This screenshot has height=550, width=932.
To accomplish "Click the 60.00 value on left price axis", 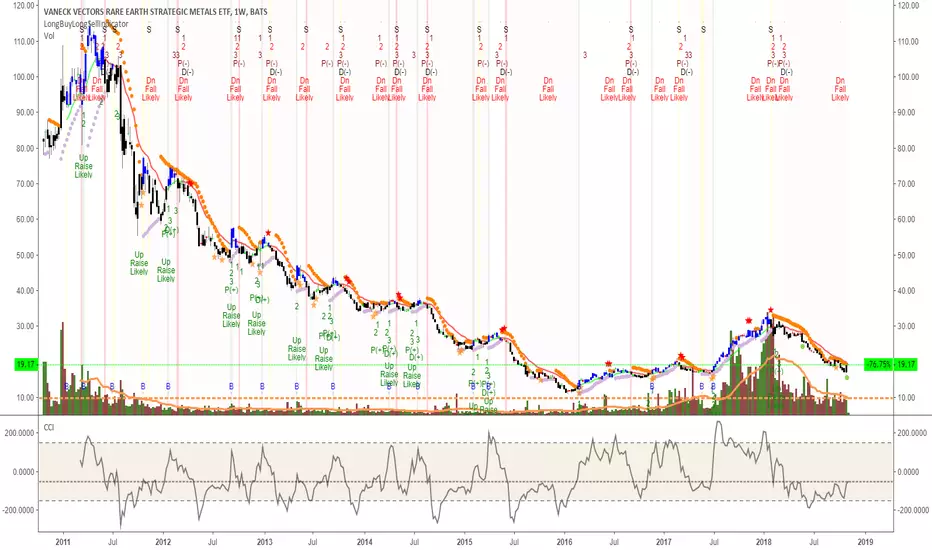I will point(25,219).
